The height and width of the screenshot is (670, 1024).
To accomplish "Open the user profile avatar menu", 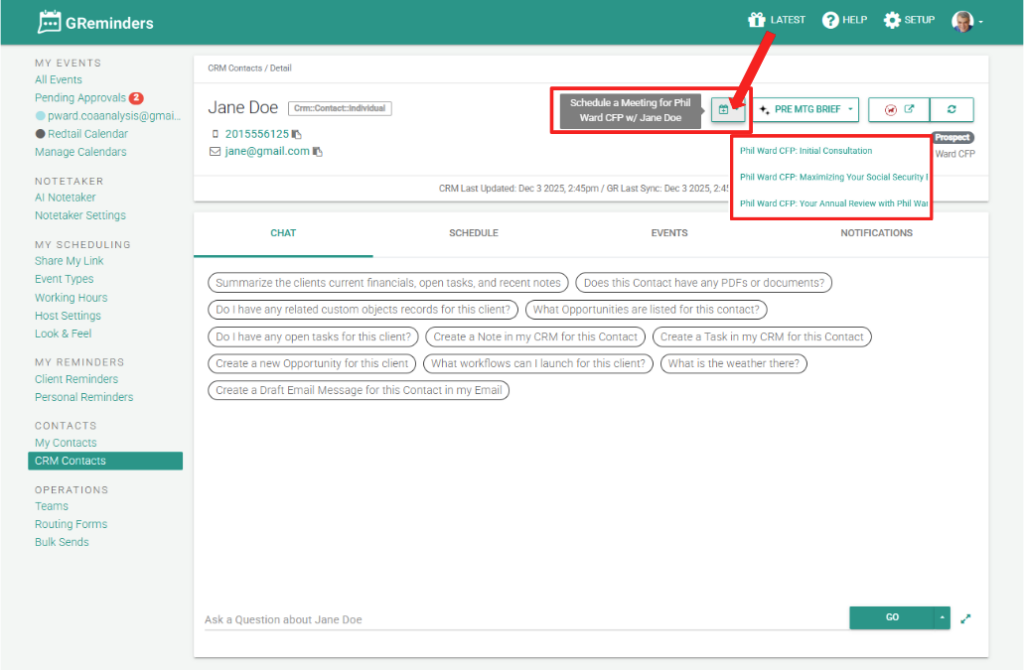I will (966, 21).
